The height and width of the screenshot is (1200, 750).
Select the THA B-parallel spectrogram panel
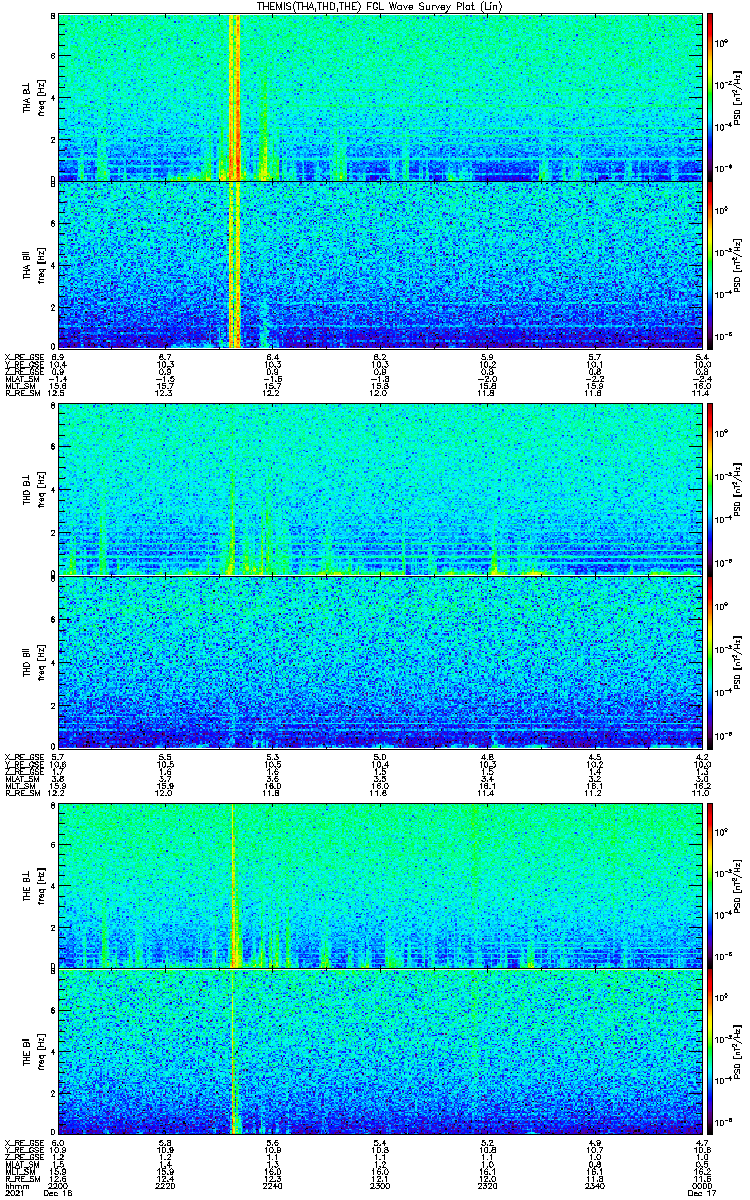pos(380,265)
